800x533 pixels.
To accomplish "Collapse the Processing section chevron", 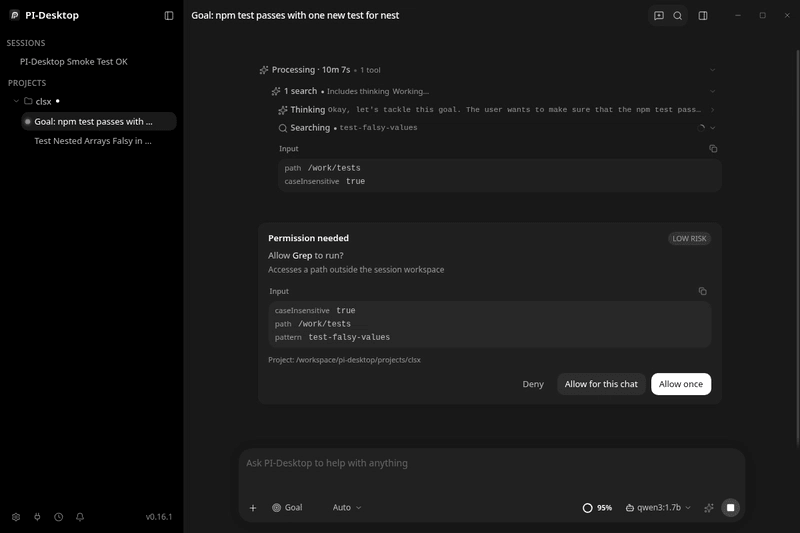I will tap(712, 70).
